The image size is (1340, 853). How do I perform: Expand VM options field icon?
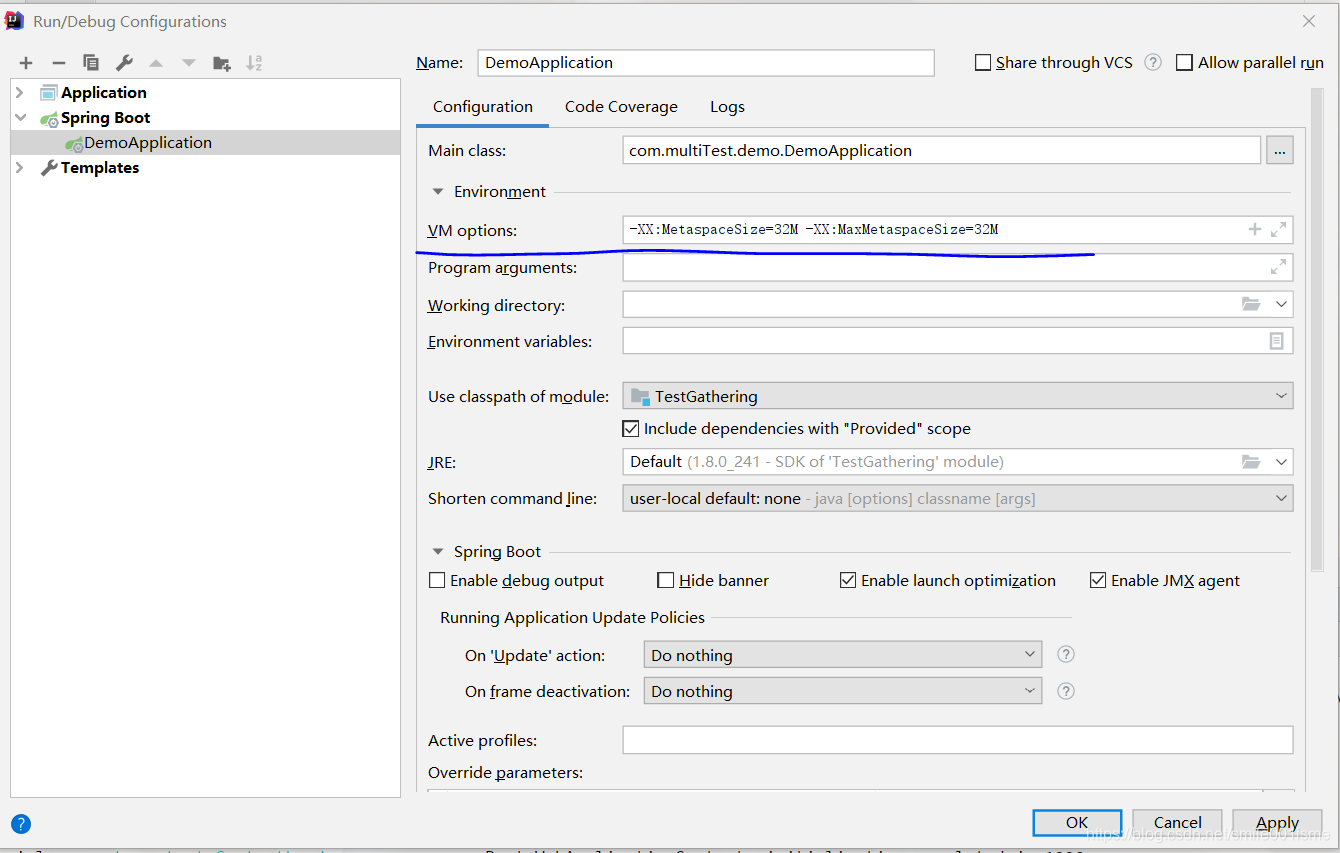(1278, 230)
